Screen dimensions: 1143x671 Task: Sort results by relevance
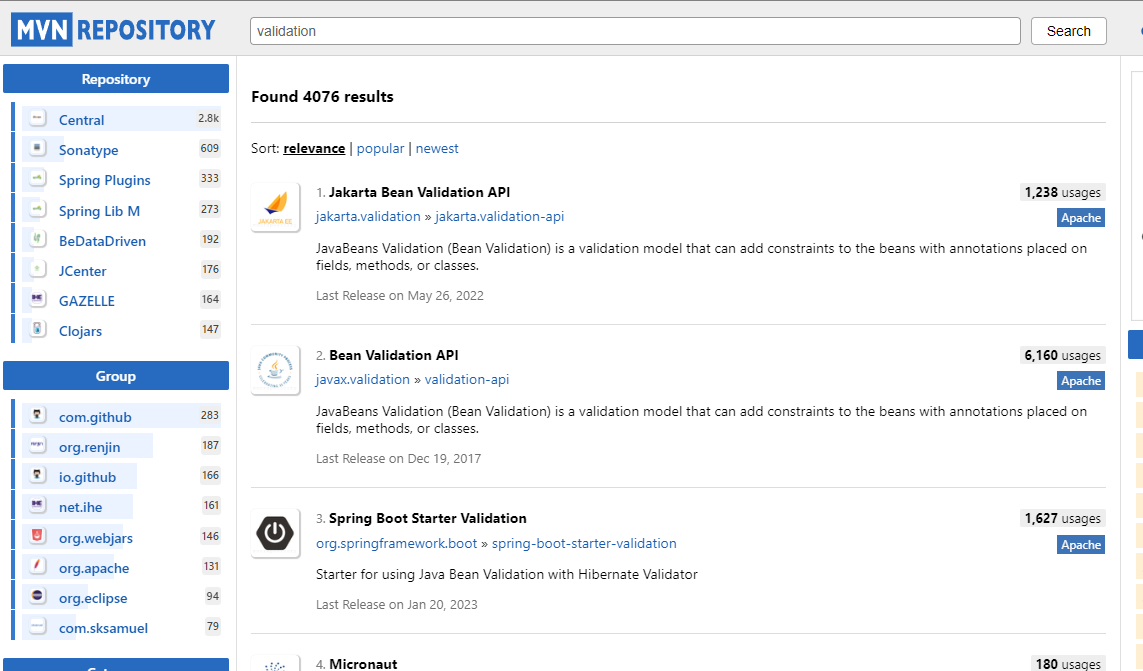tap(314, 148)
